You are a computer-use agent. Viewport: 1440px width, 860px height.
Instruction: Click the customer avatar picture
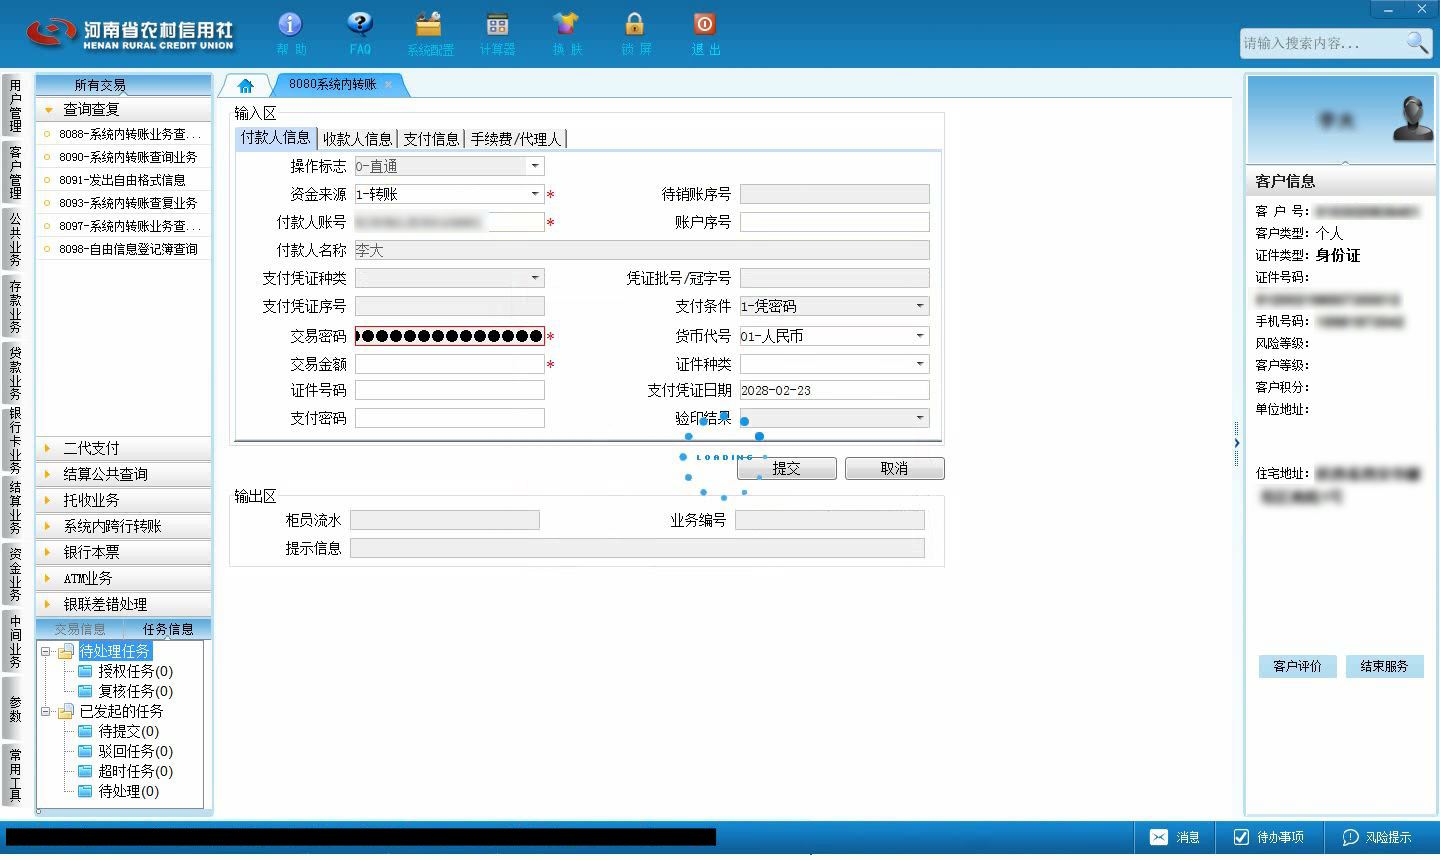click(1413, 118)
